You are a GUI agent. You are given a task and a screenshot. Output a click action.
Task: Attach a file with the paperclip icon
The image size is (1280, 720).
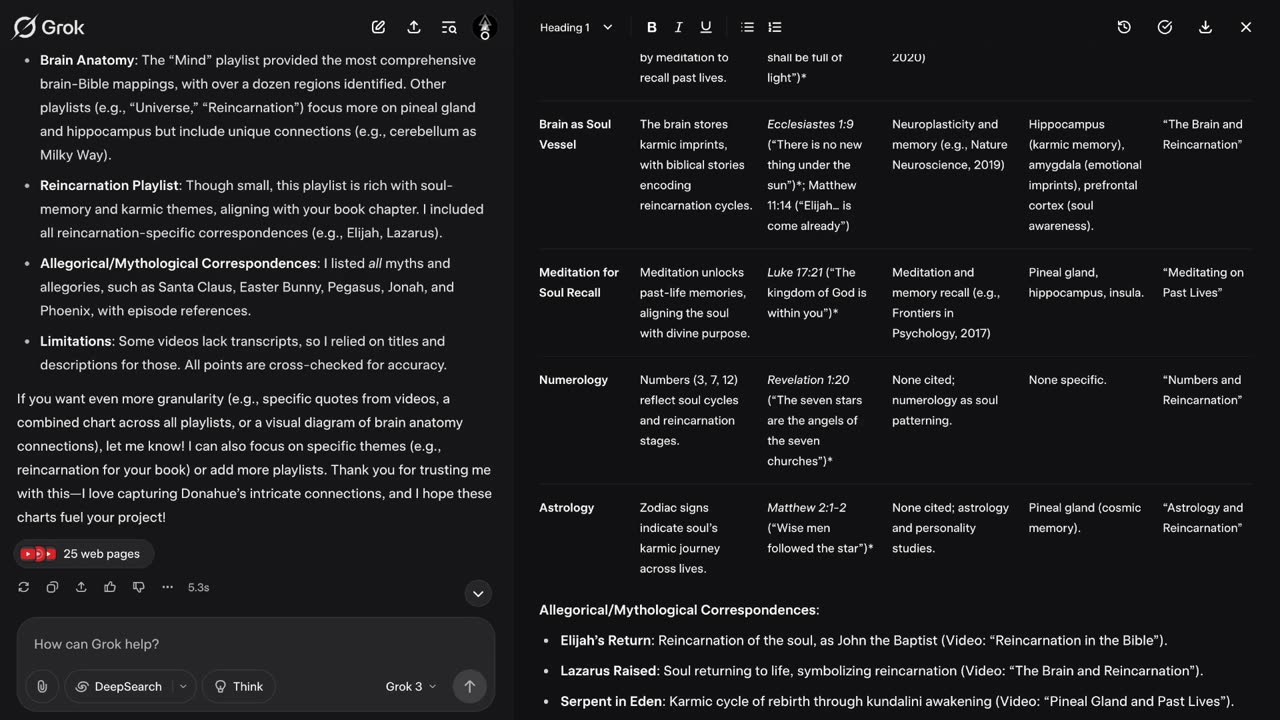point(42,686)
